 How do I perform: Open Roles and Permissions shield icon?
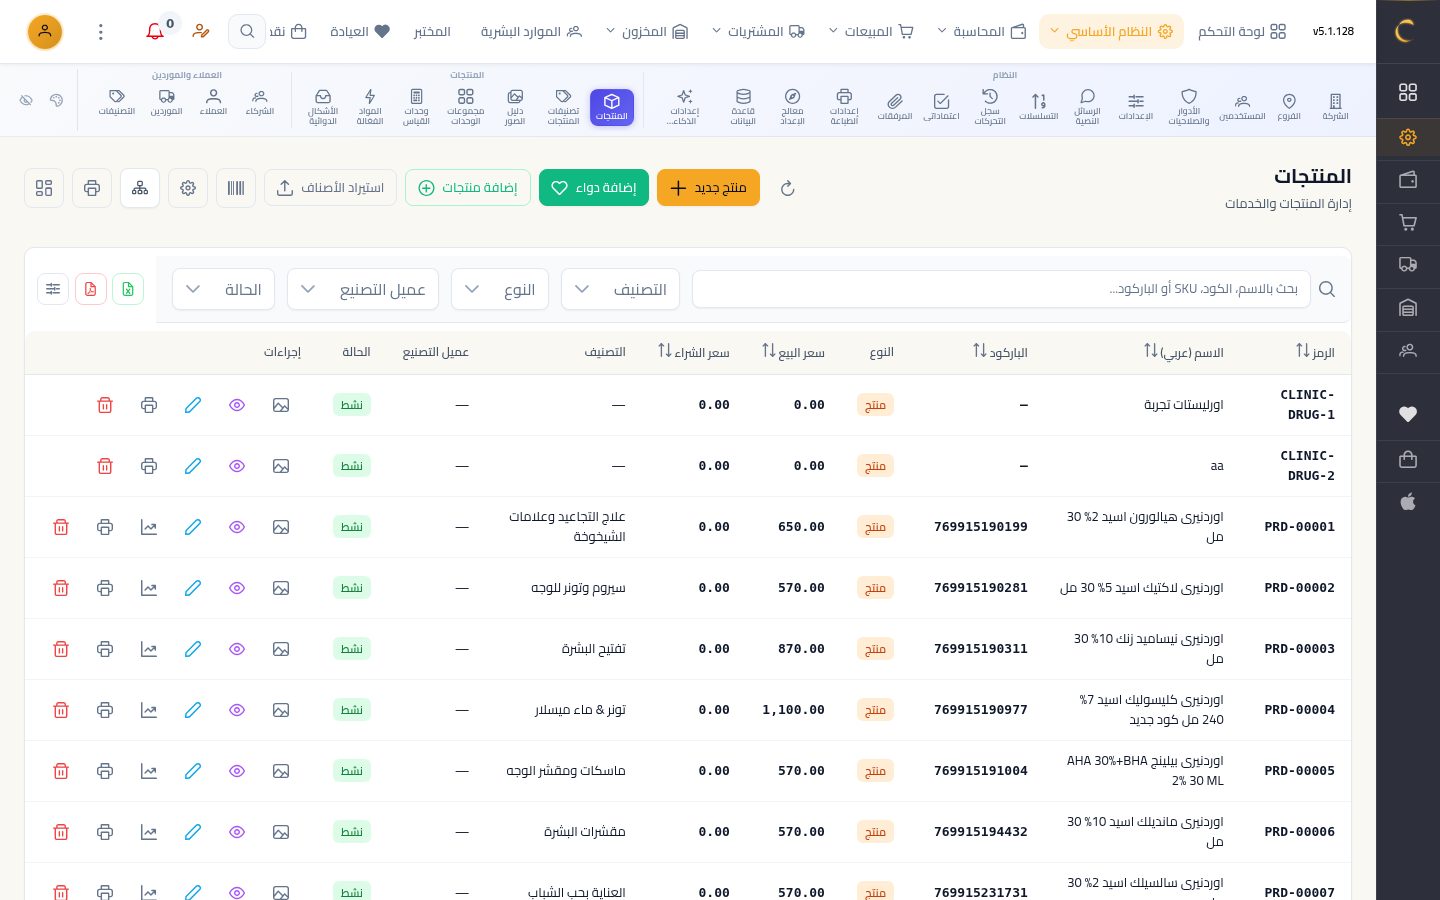pyautogui.click(x=1189, y=107)
